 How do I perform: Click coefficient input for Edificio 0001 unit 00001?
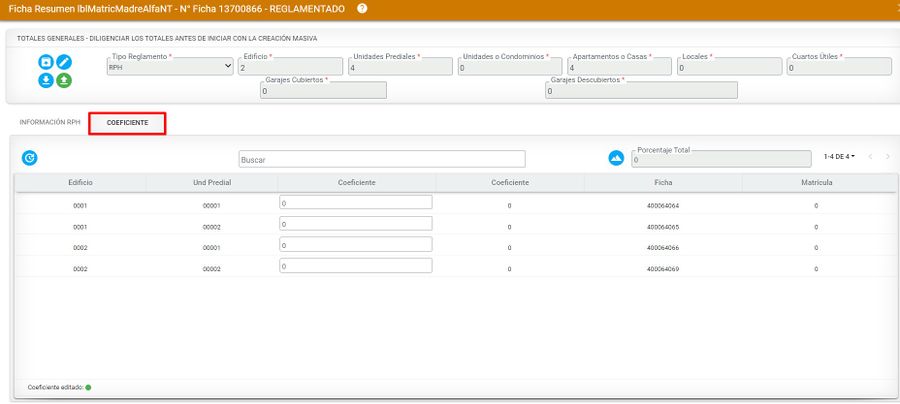click(355, 202)
